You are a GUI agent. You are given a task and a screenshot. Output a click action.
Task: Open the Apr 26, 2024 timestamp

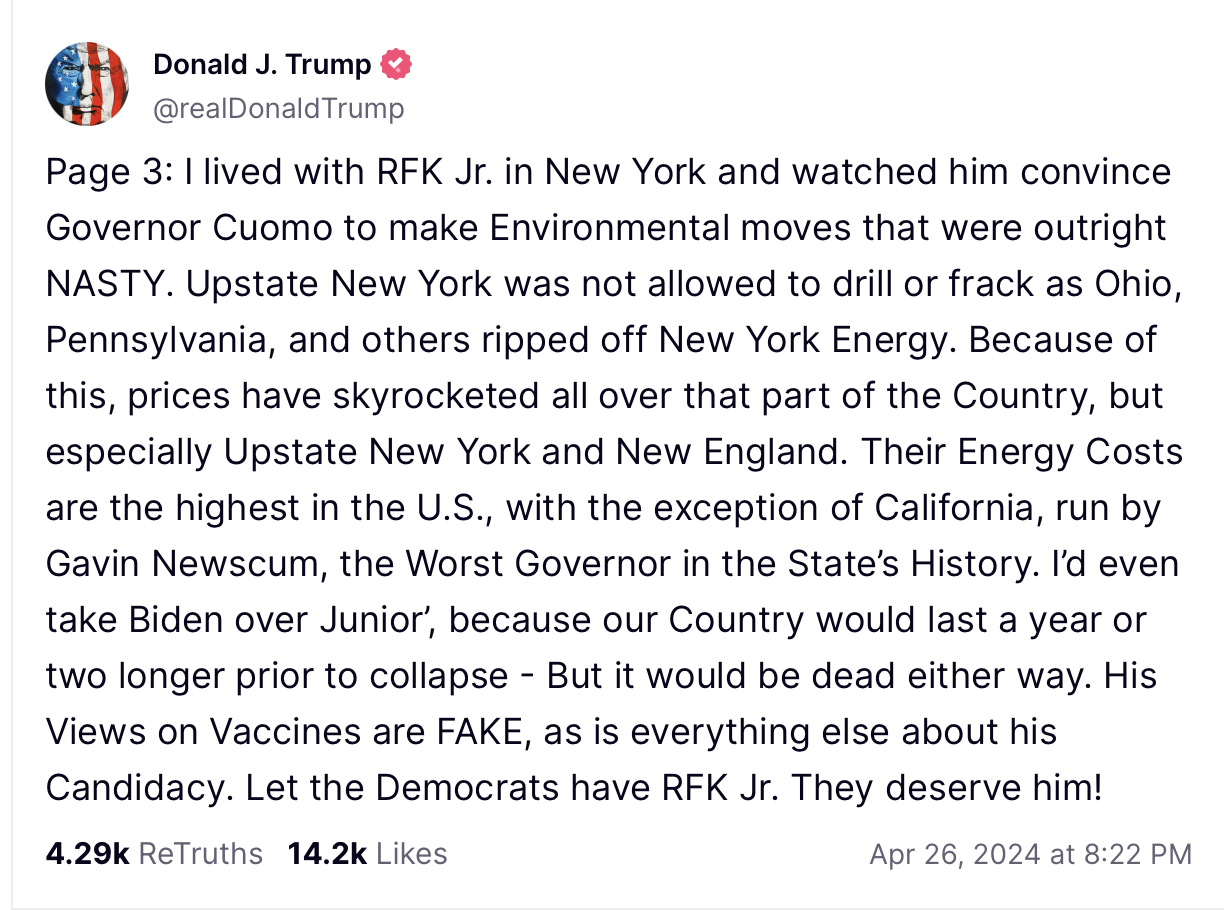pyautogui.click(x=956, y=854)
